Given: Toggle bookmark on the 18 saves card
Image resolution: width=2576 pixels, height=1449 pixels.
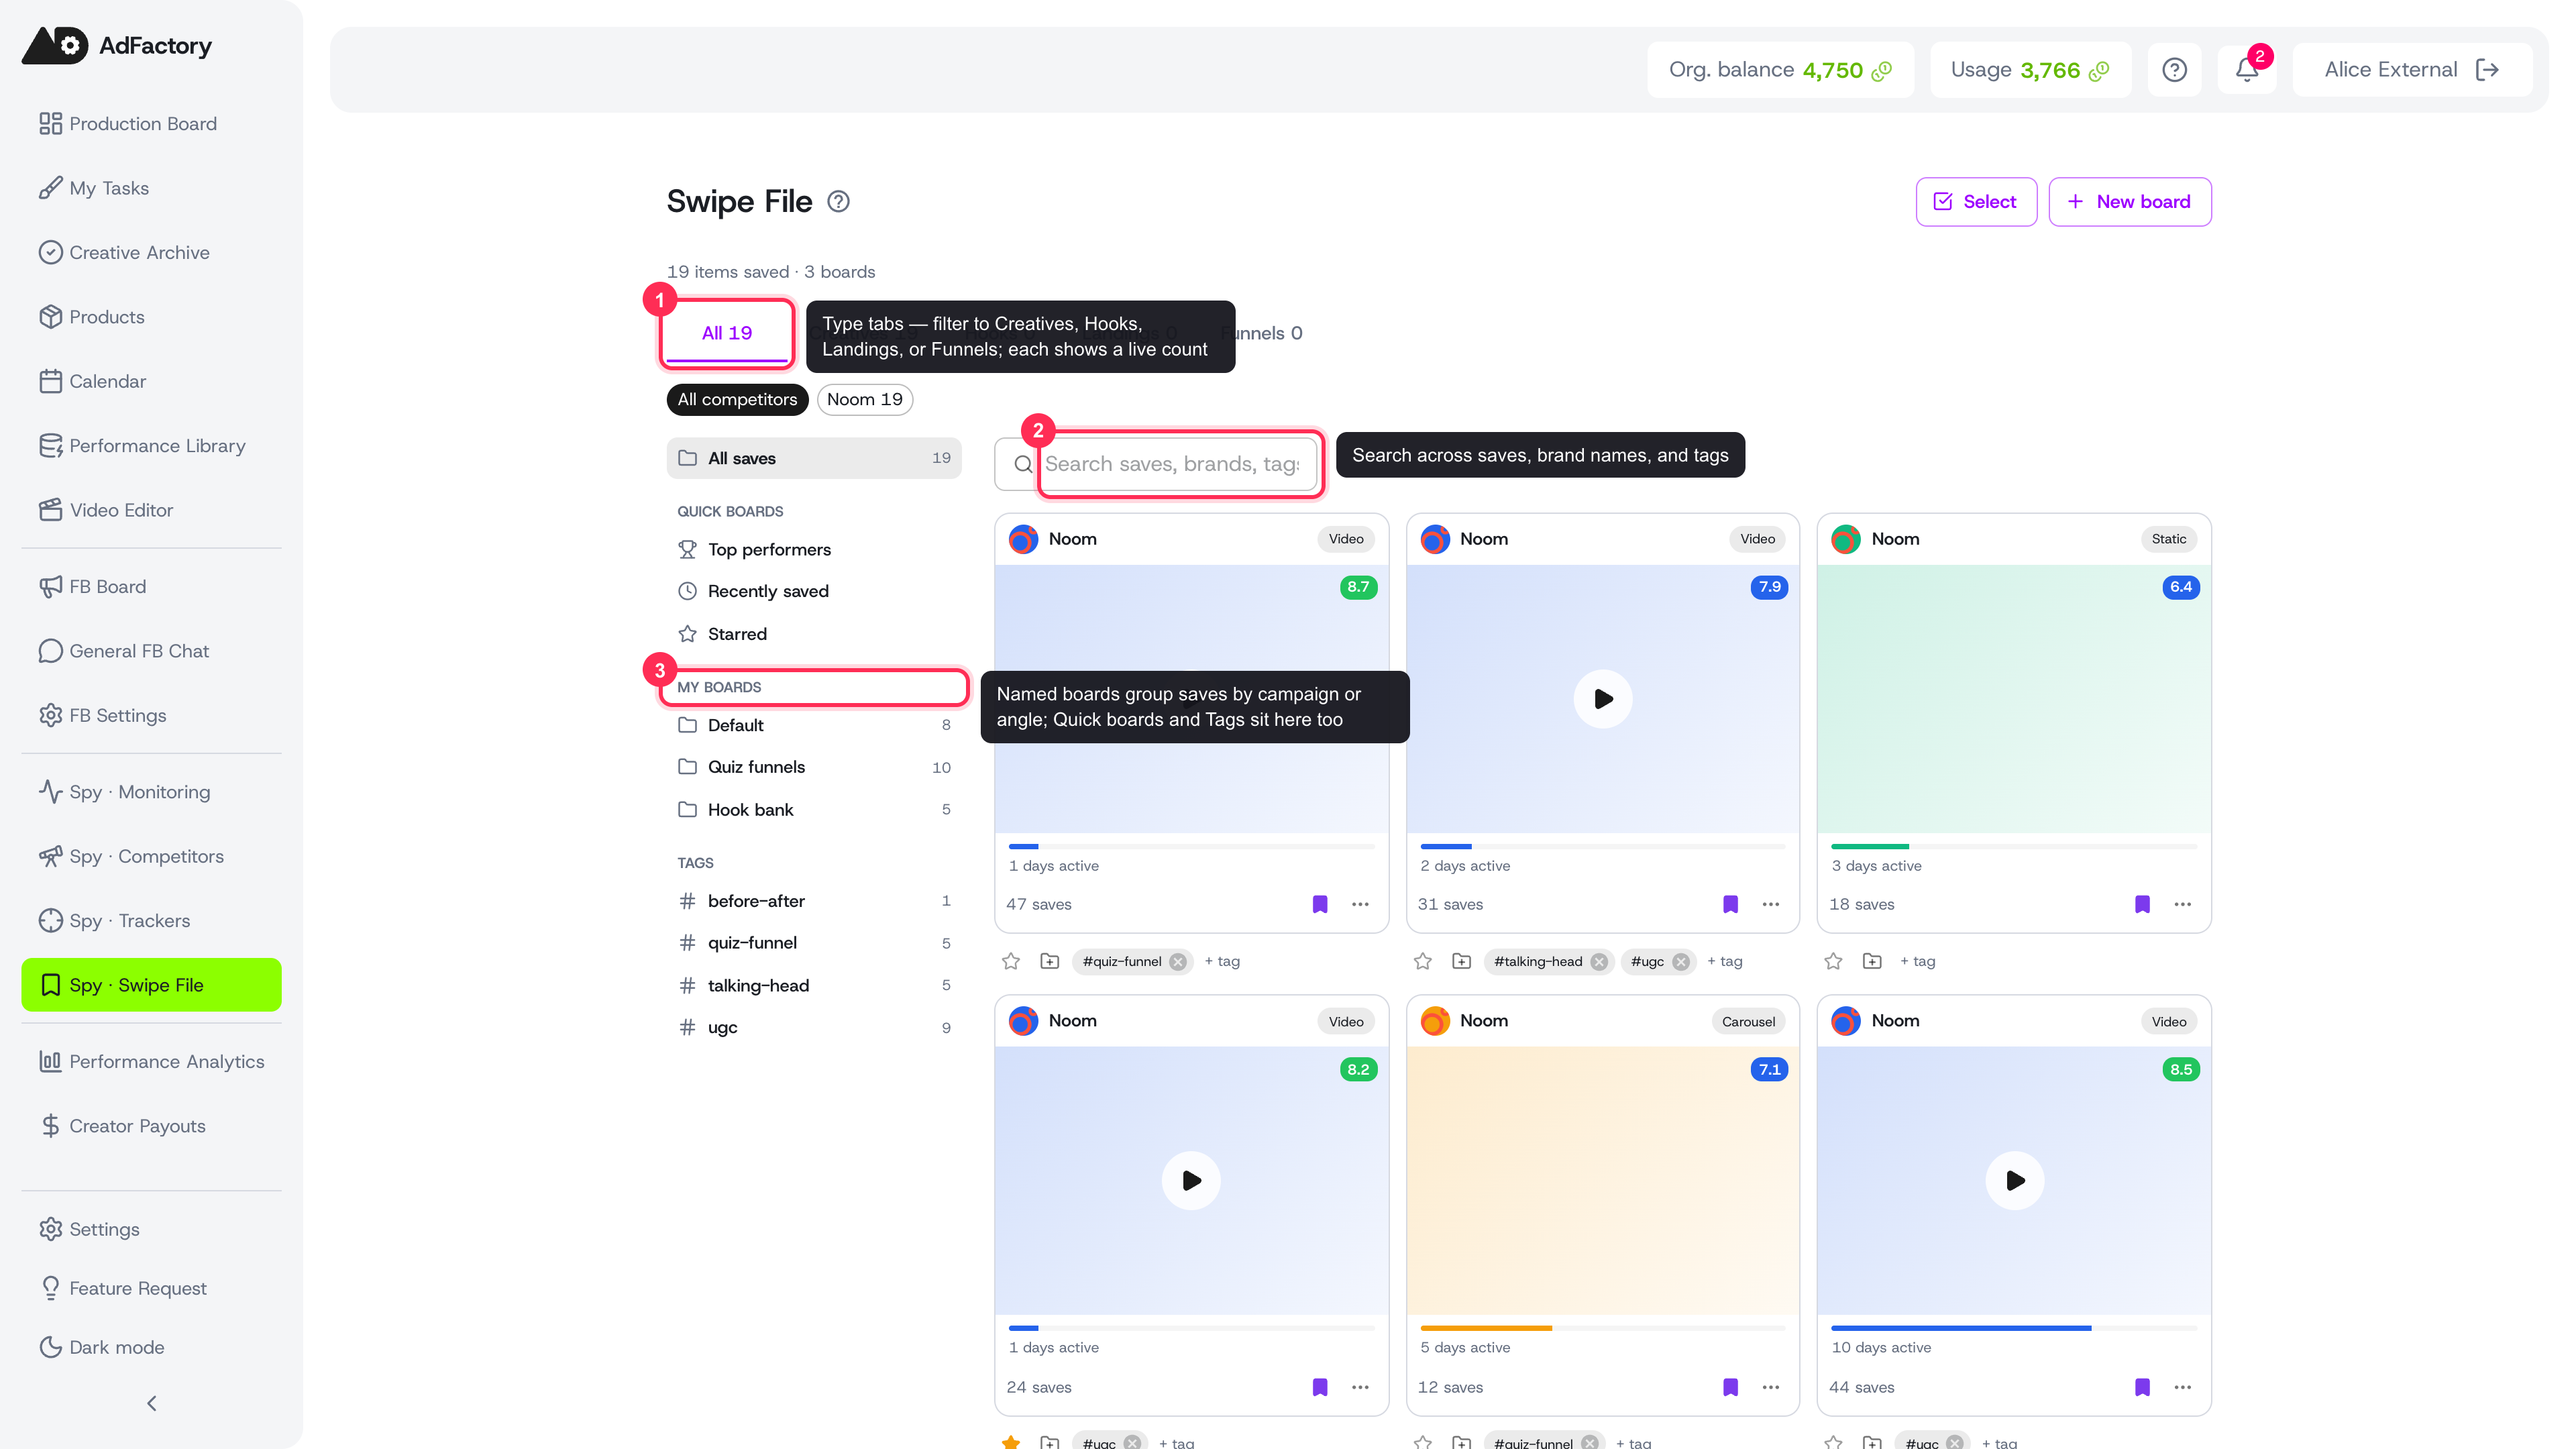Looking at the screenshot, I should pyautogui.click(x=2142, y=904).
